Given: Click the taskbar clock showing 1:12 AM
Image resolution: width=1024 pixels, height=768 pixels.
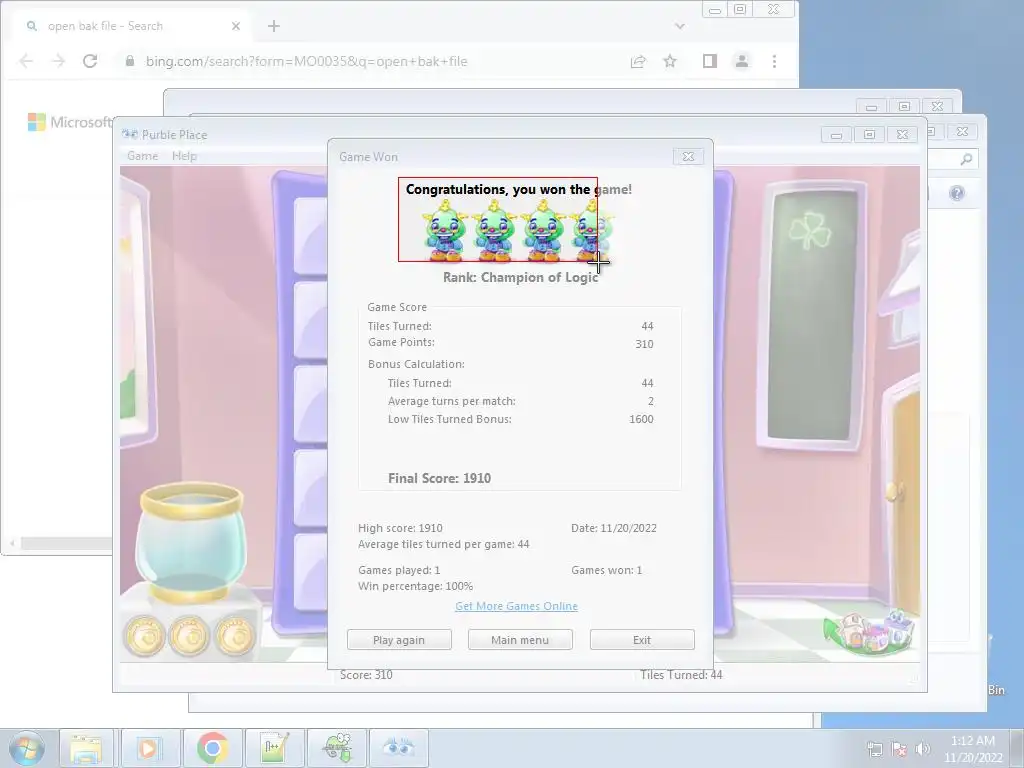Looking at the screenshot, I should [973, 749].
